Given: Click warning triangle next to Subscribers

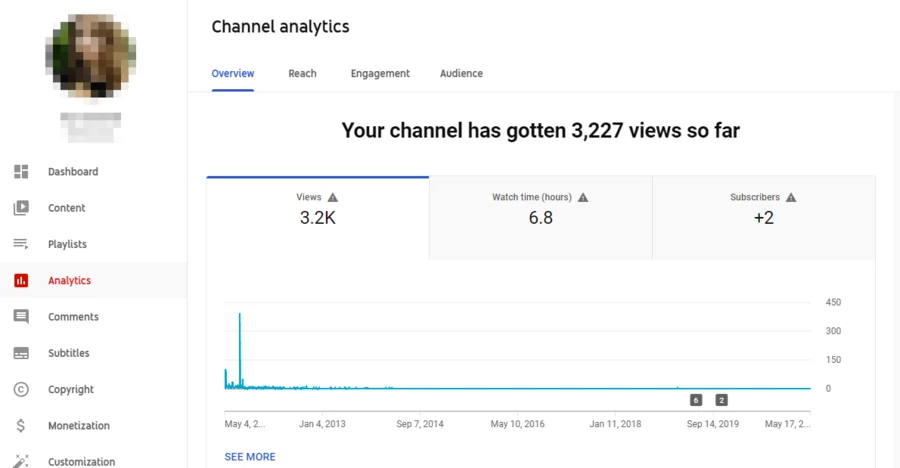Looking at the screenshot, I should (791, 198).
